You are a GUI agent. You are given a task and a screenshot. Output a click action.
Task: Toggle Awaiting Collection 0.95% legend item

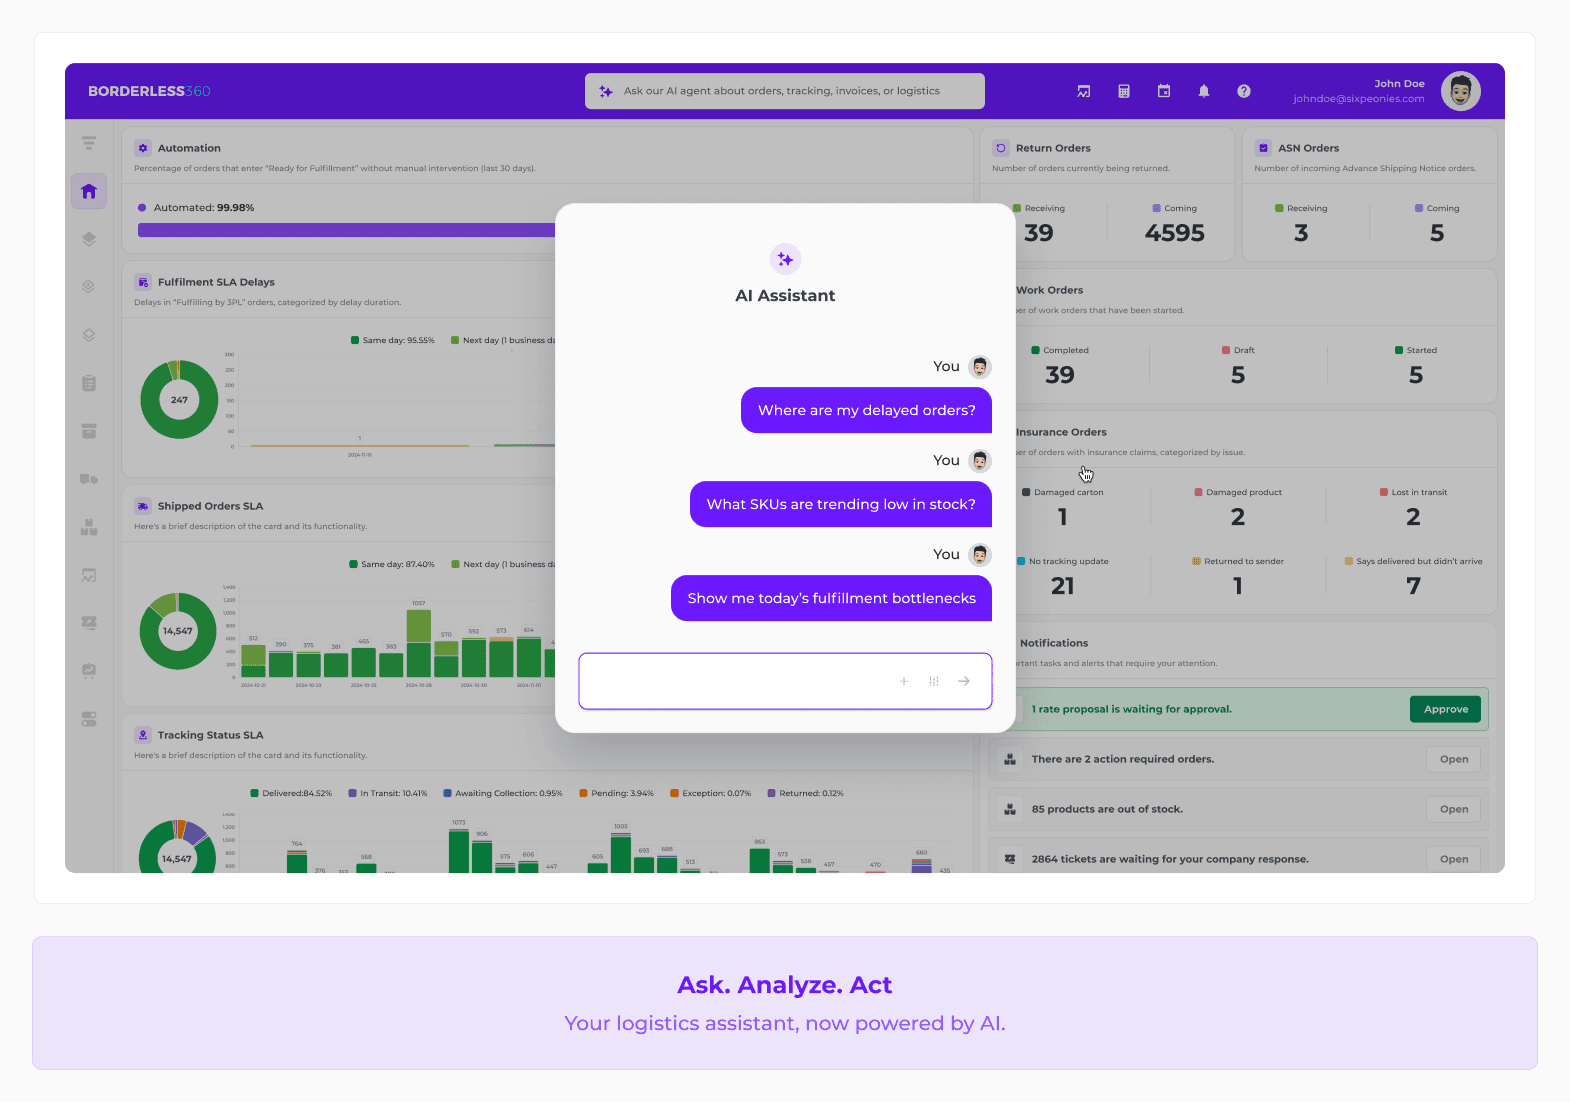tap(503, 793)
